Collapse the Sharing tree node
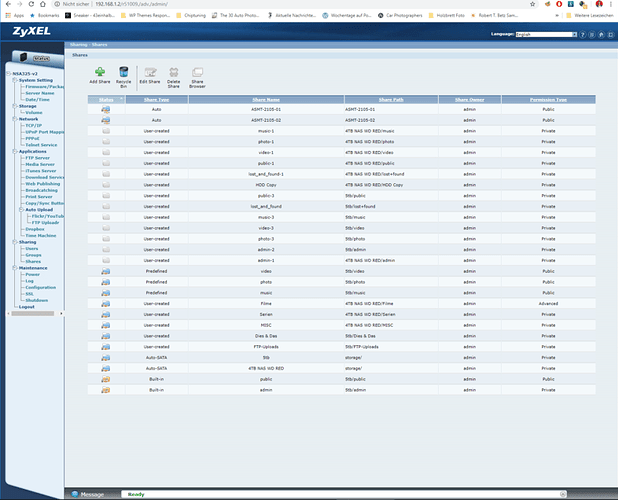Viewport: 618px width, 500px height. tap(15, 242)
